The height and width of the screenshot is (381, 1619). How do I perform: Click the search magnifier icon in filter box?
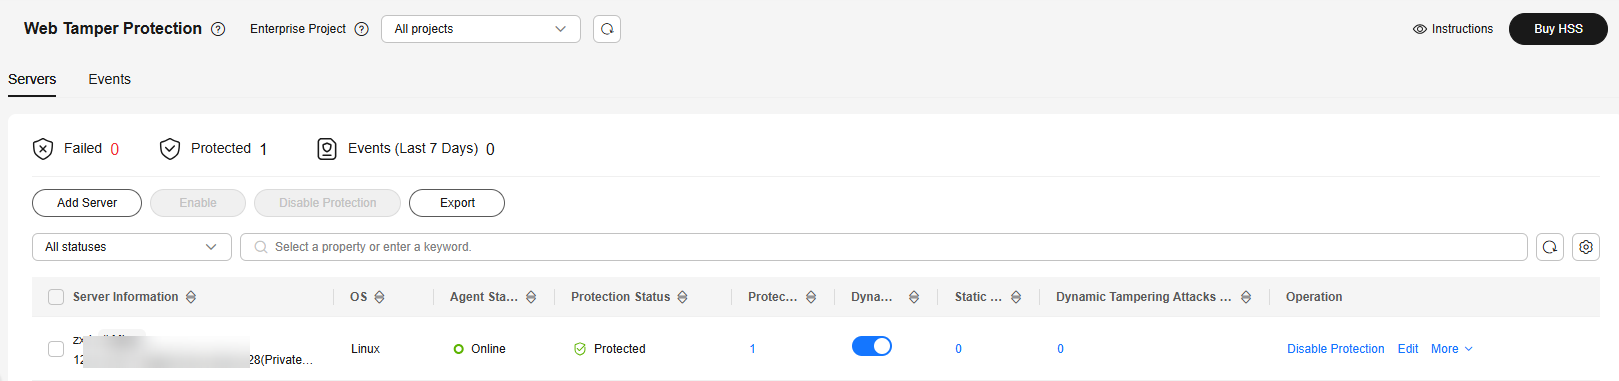[x=261, y=247]
